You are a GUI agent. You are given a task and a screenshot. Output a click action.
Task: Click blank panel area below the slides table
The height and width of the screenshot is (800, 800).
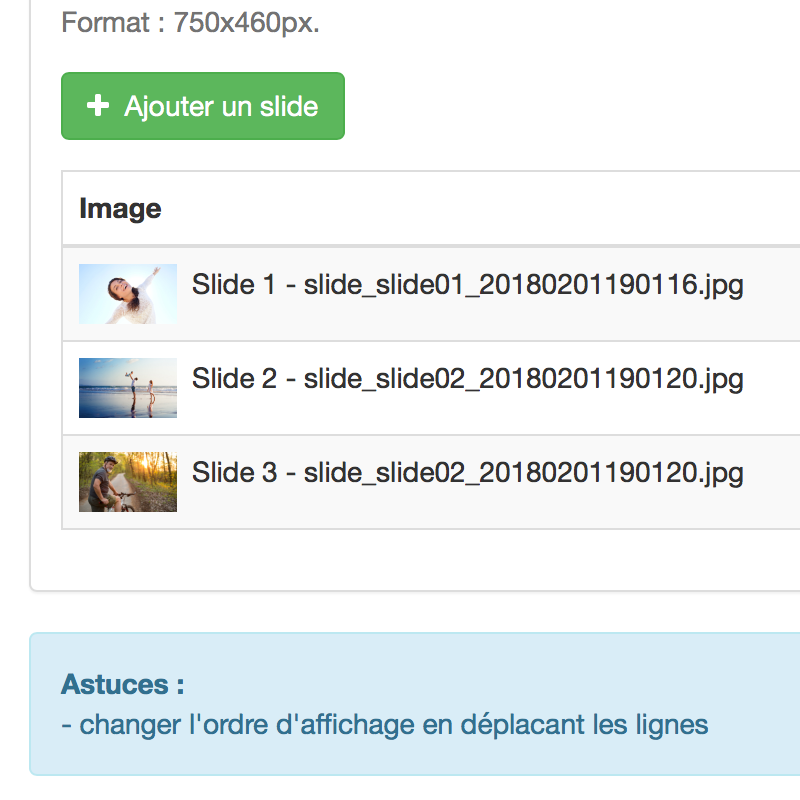(408, 560)
